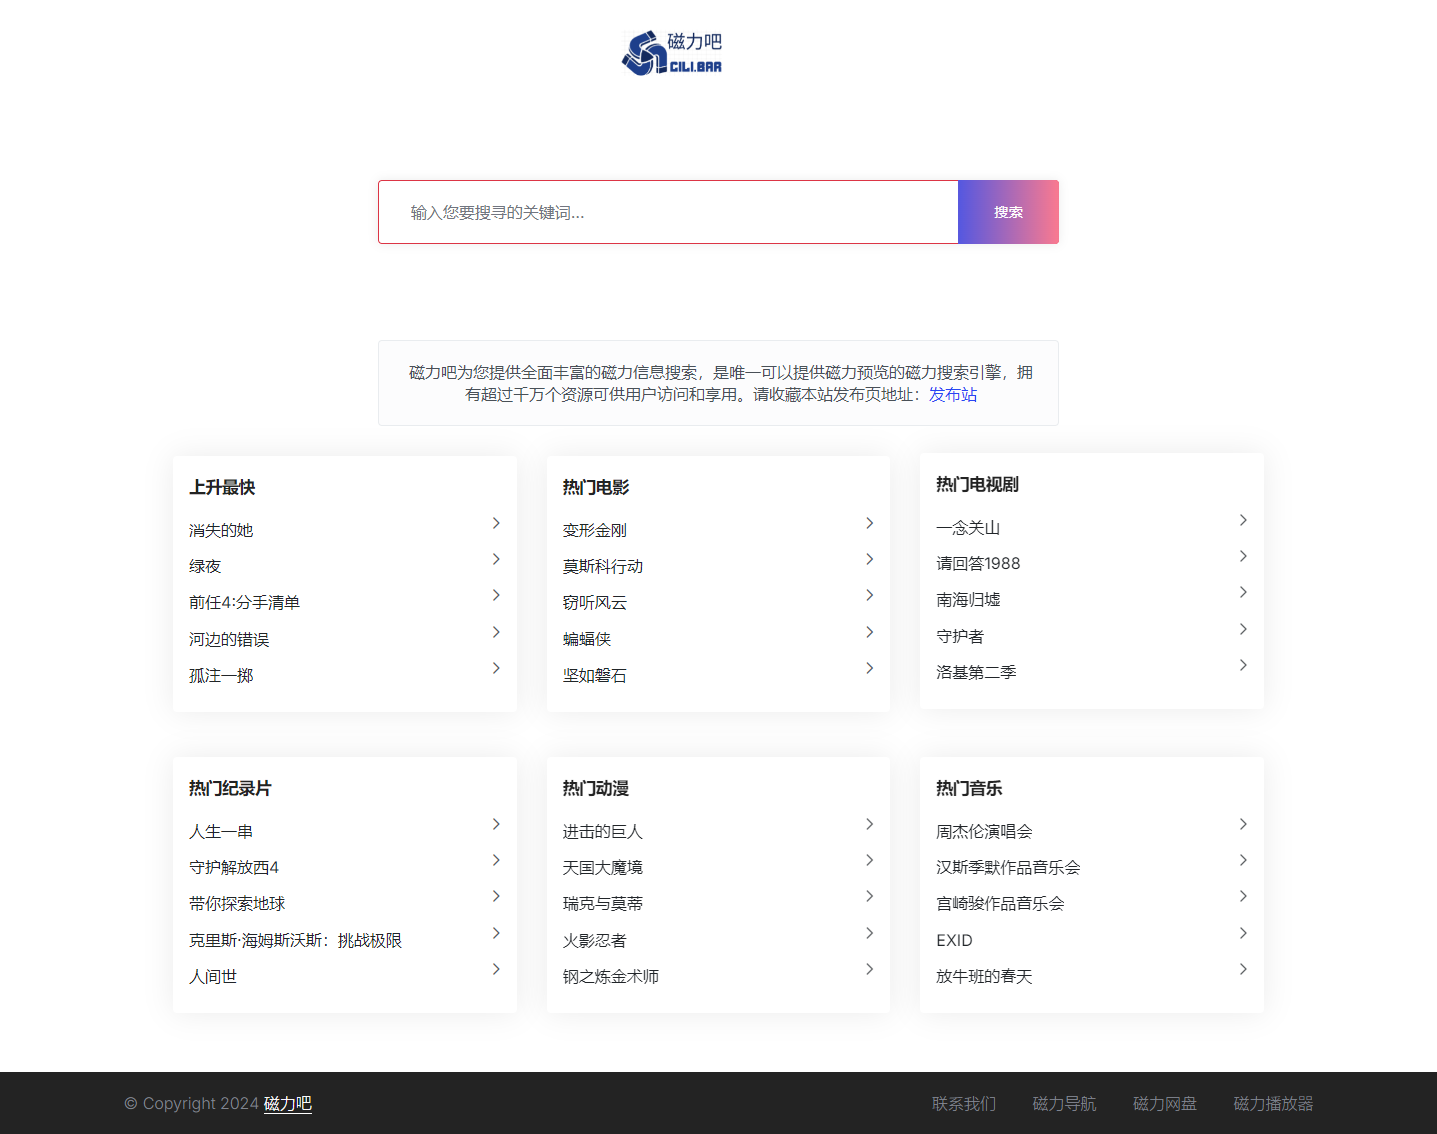The image size is (1437, 1134).
Task: Click the chevron next to 守护解放西4
Action: coord(496,860)
